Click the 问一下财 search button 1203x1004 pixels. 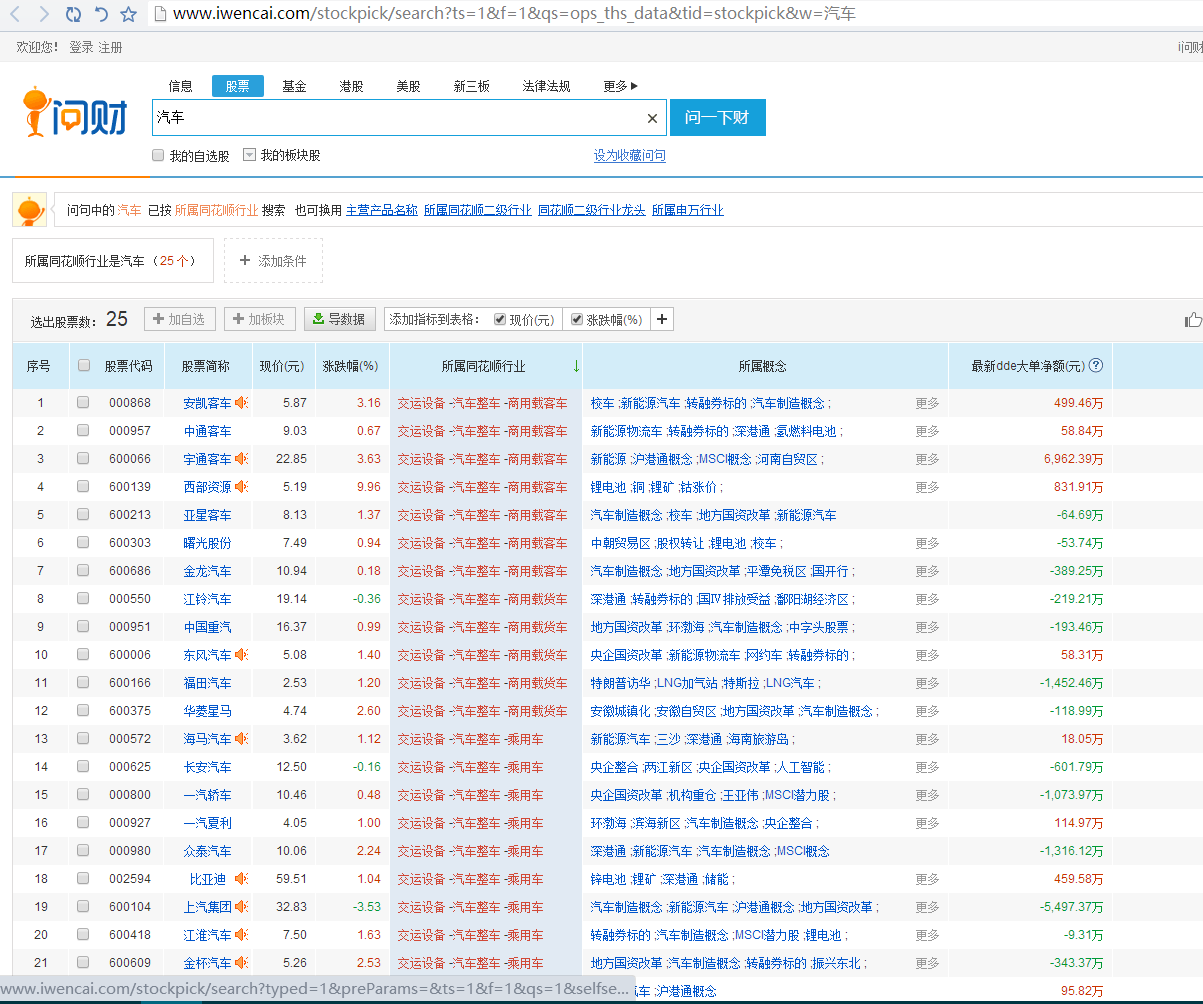[x=717, y=117]
